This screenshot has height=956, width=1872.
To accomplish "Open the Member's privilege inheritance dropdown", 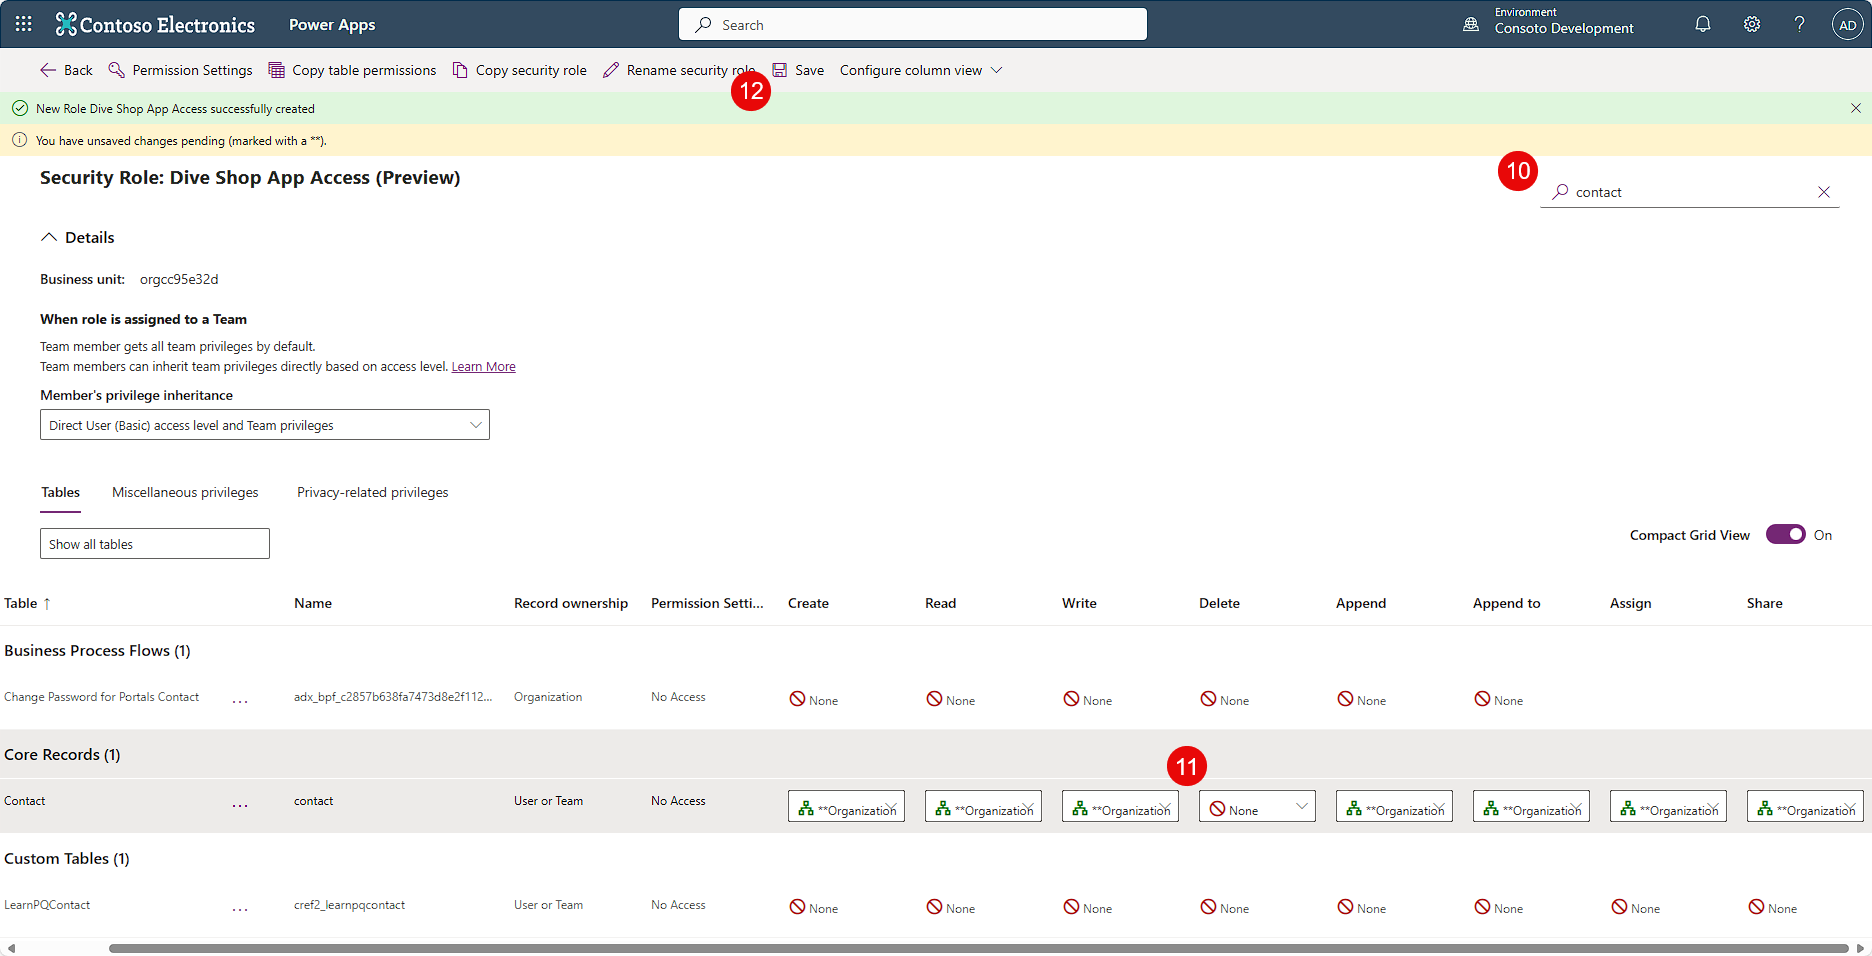I will pos(264,424).
